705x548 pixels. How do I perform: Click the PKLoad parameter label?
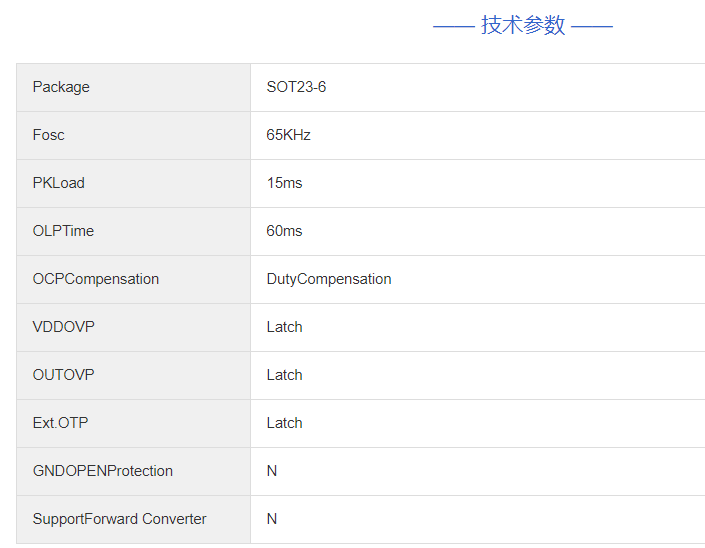click(x=58, y=183)
